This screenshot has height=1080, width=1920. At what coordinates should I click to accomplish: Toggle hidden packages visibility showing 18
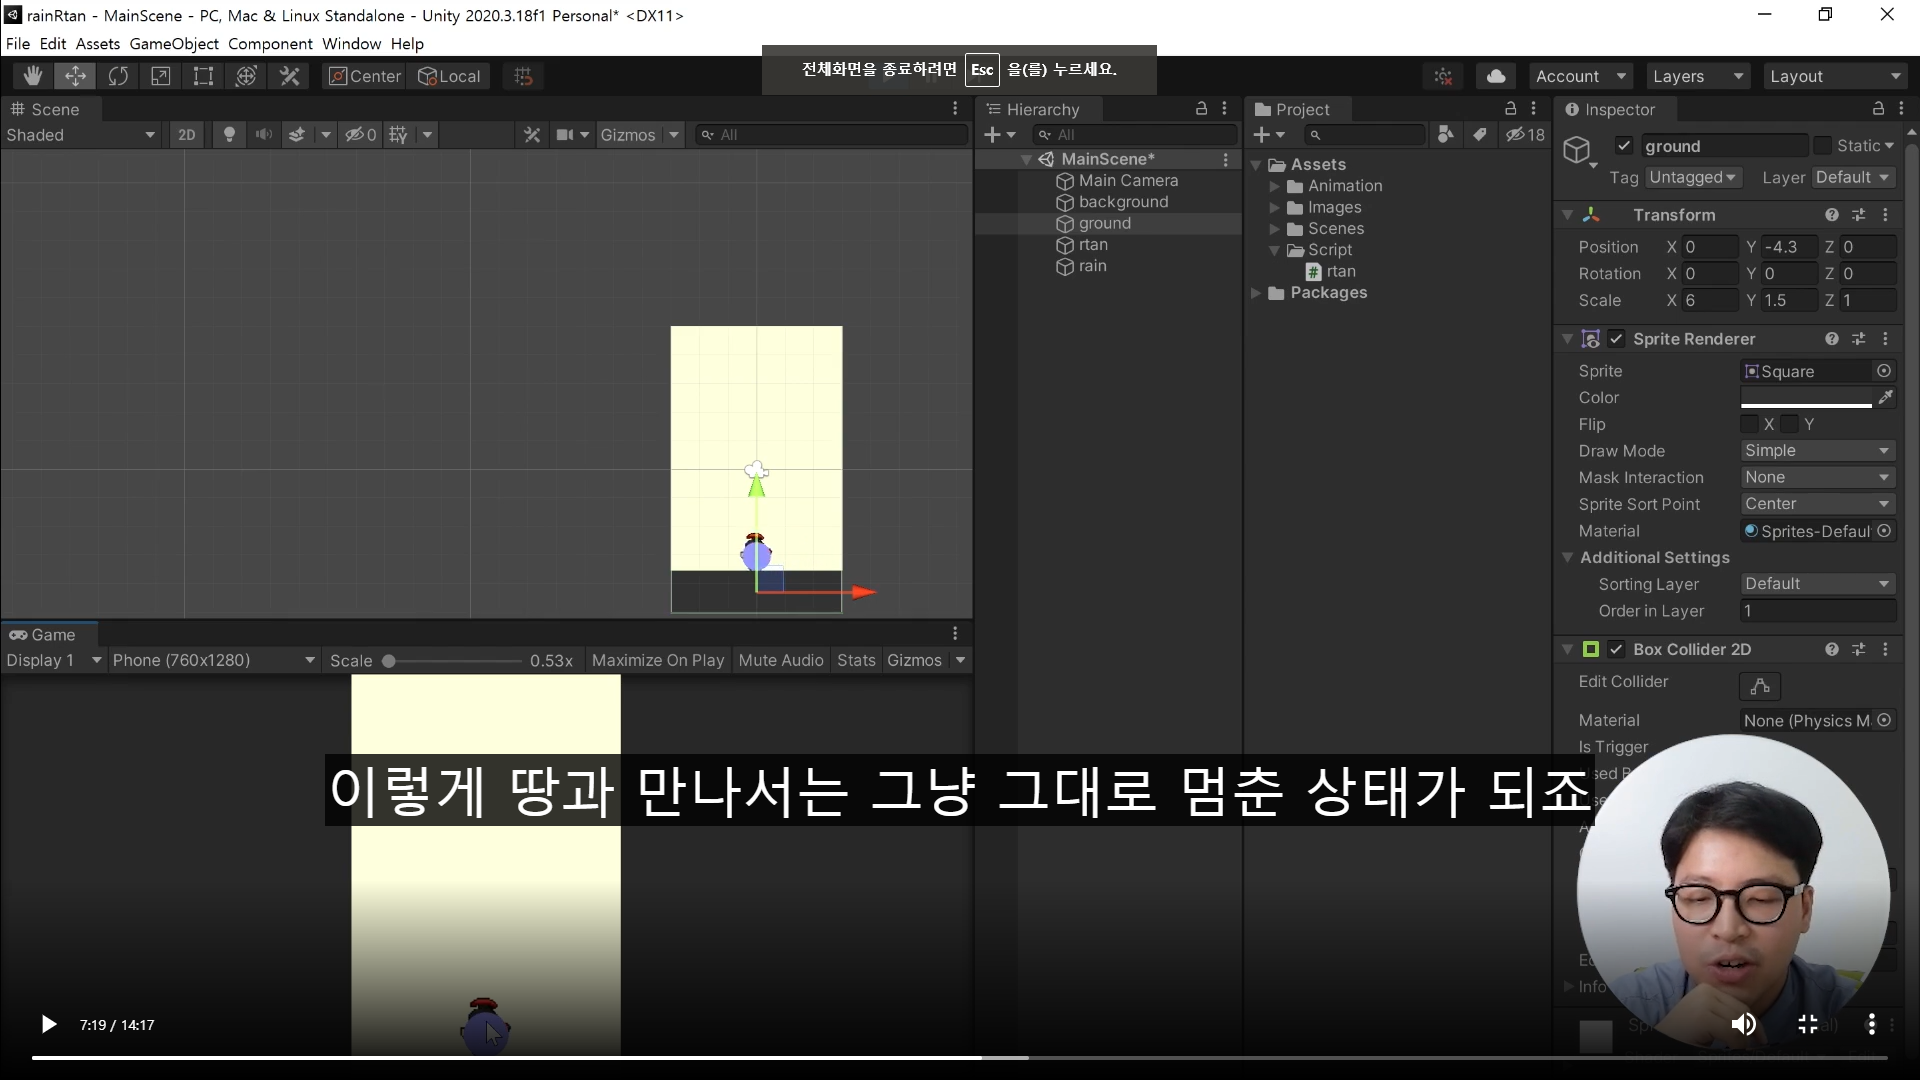(x=1526, y=135)
